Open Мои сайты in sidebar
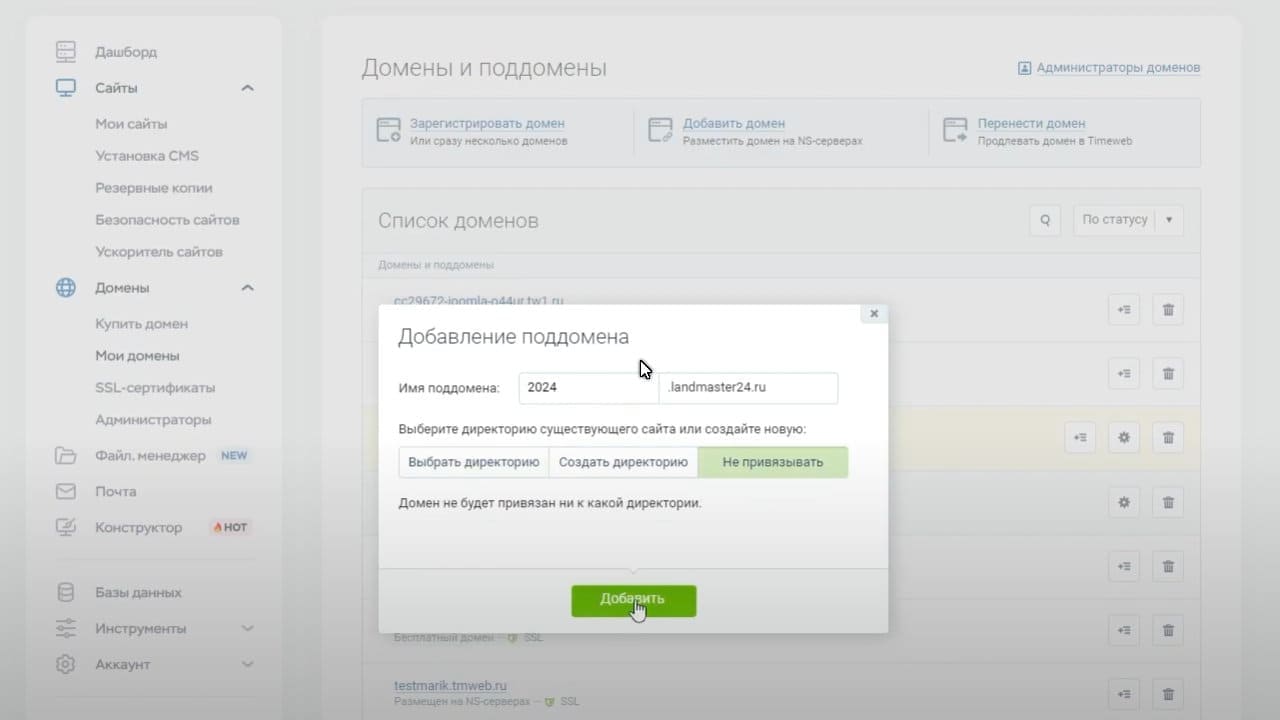The image size is (1280, 720). (x=131, y=124)
